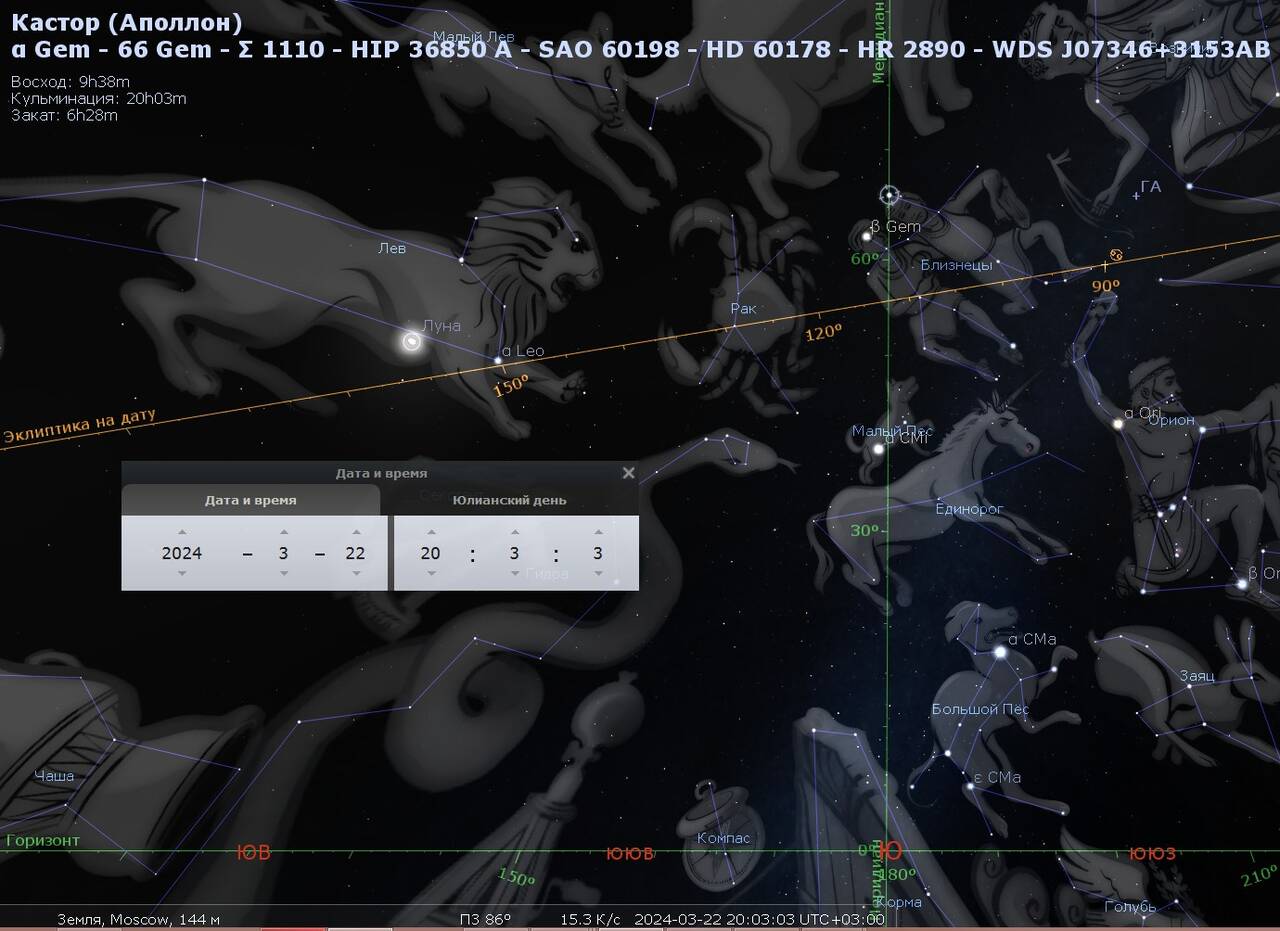This screenshot has height=931, width=1280.
Task: Decrease the year value with down arrow
Action: 182,573
